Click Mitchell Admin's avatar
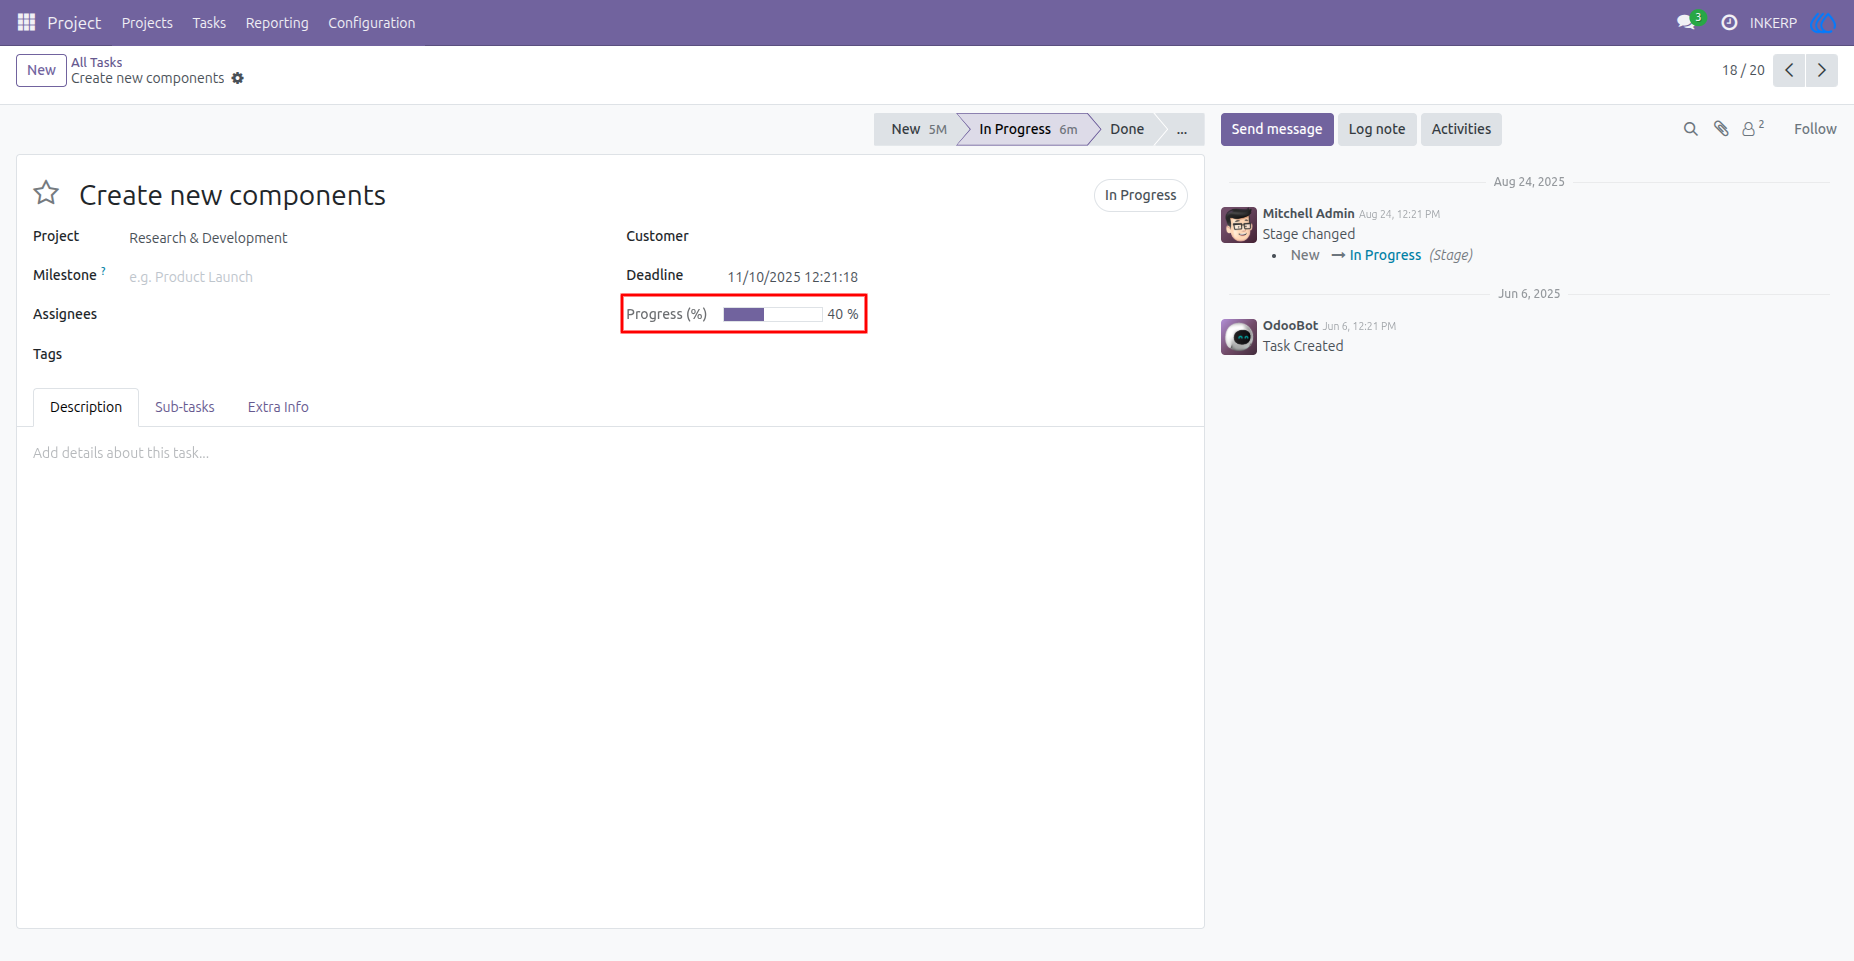Image resolution: width=1854 pixels, height=961 pixels. [x=1239, y=225]
